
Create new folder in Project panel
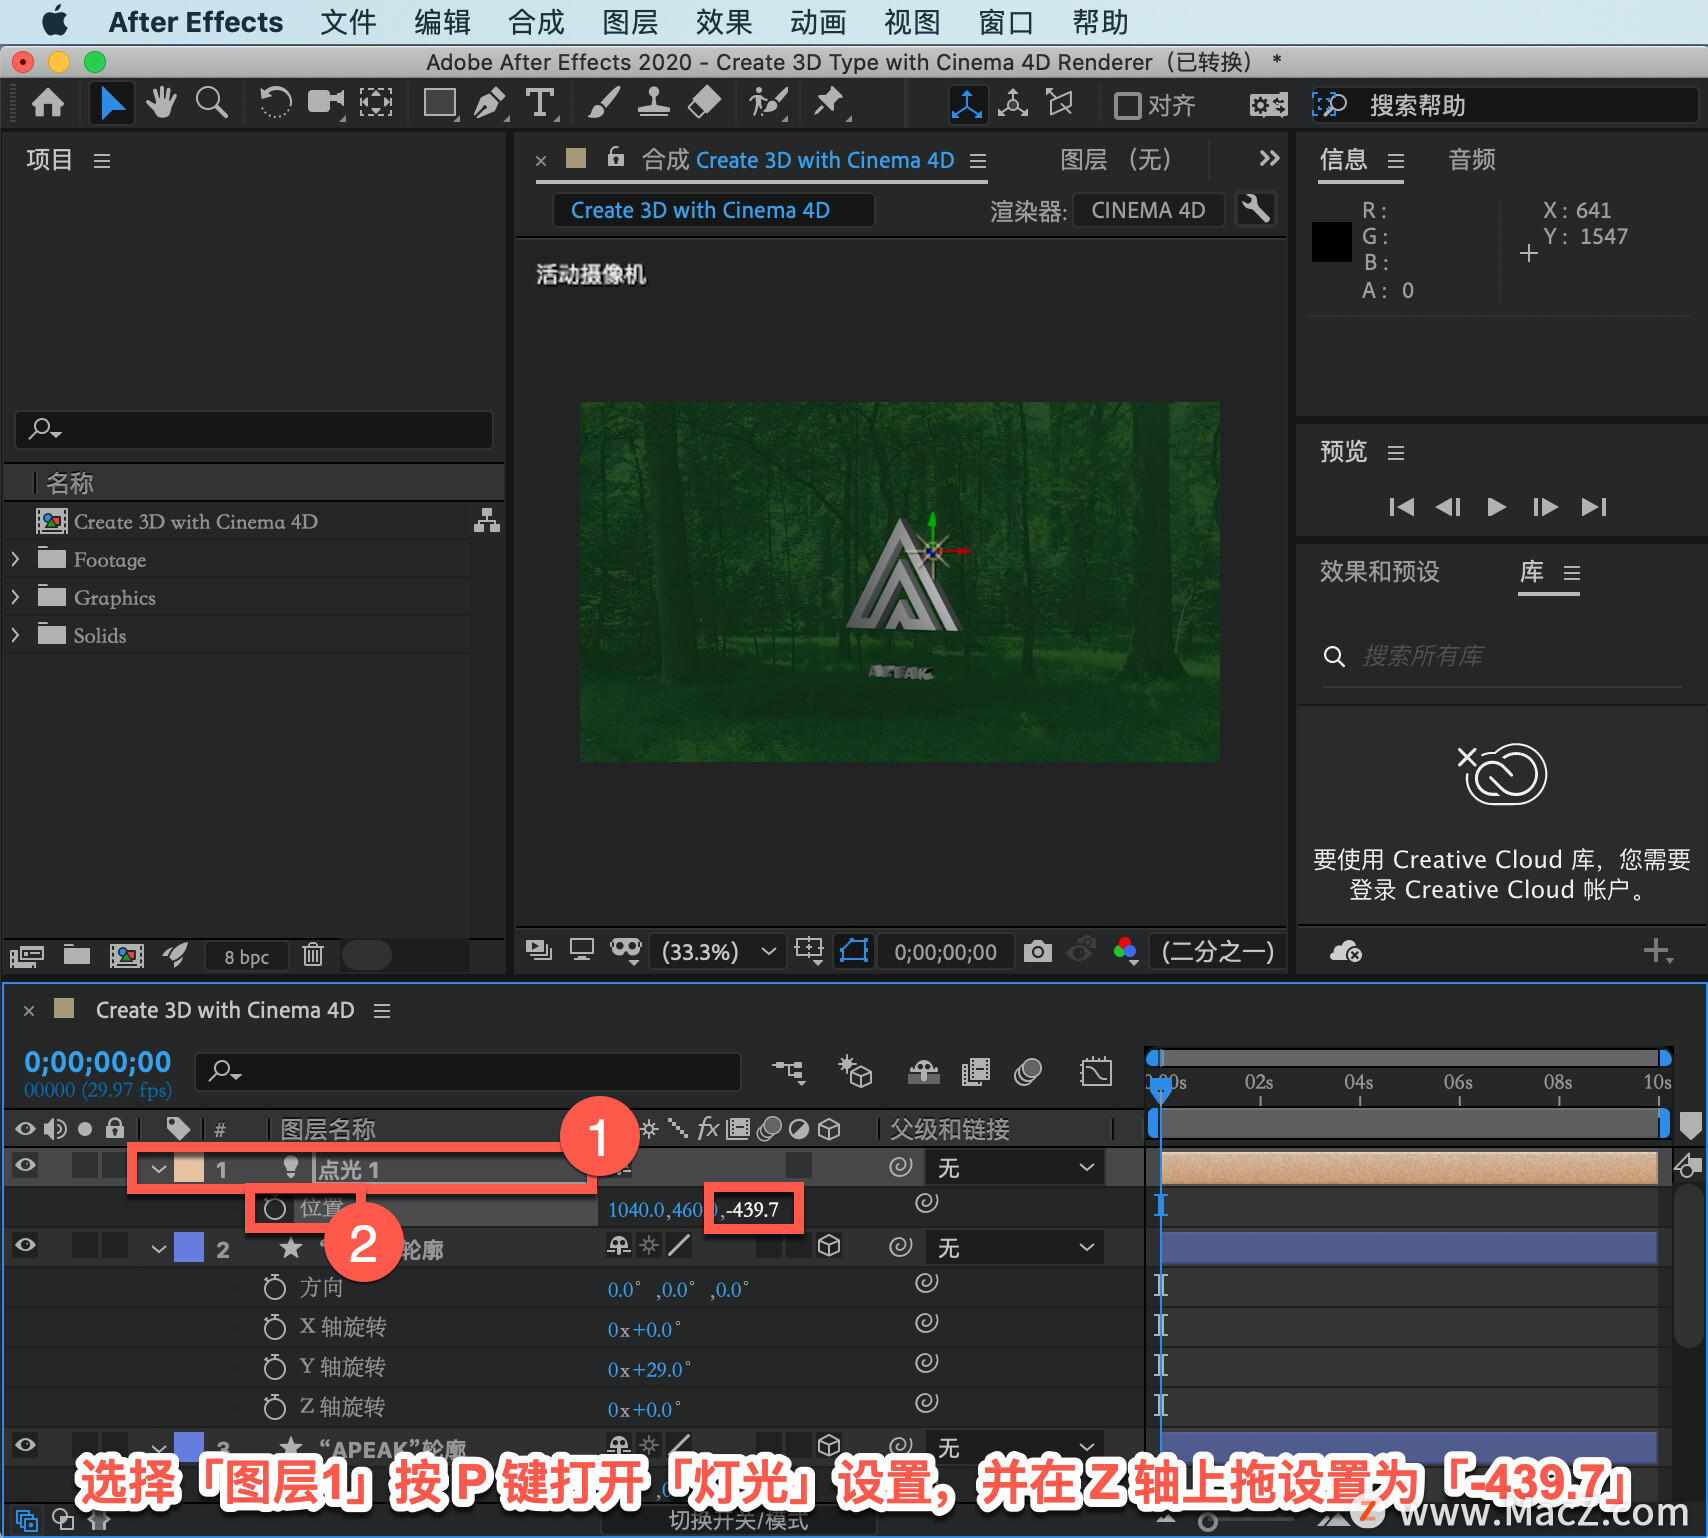click(77, 955)
